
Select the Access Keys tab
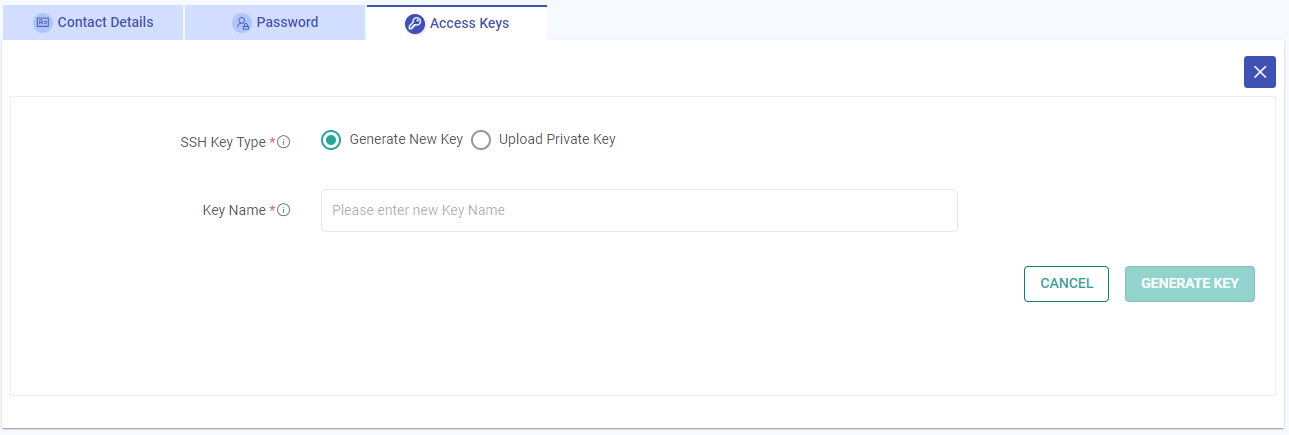pos(469,23)
